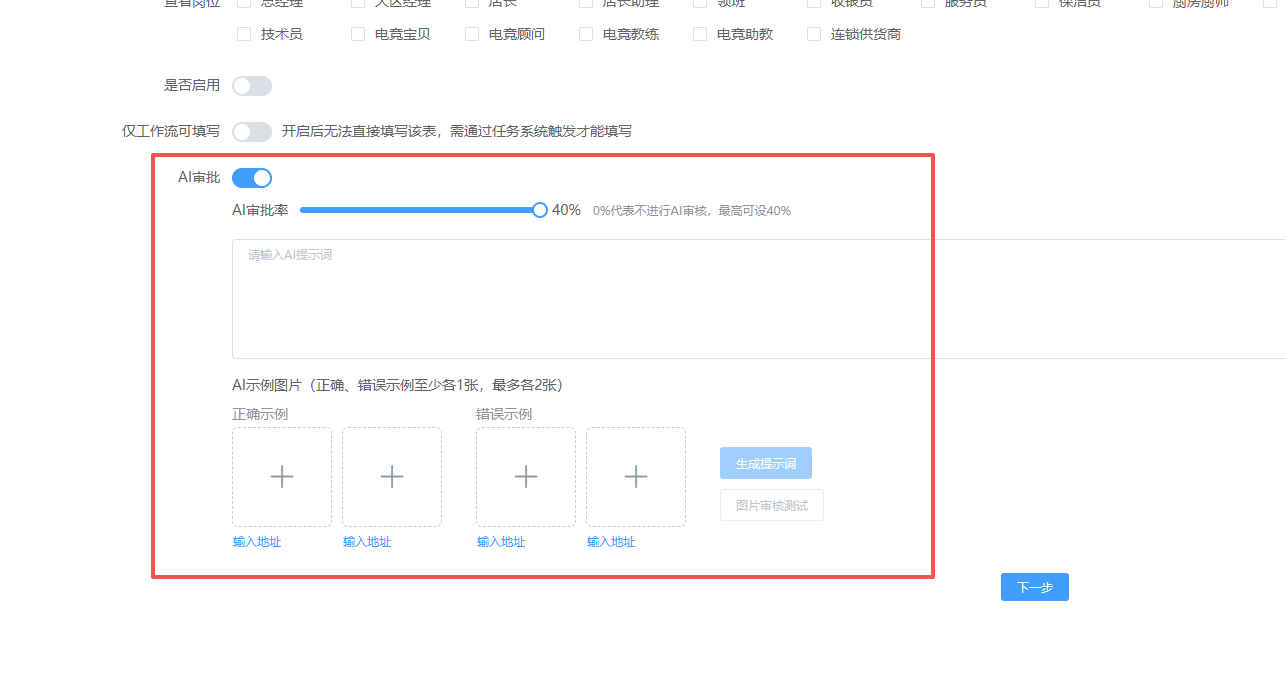Focus the 请输入AI提示词 text area
Image resolution: width=1285 pixels, height=692 pixels.
758,299
